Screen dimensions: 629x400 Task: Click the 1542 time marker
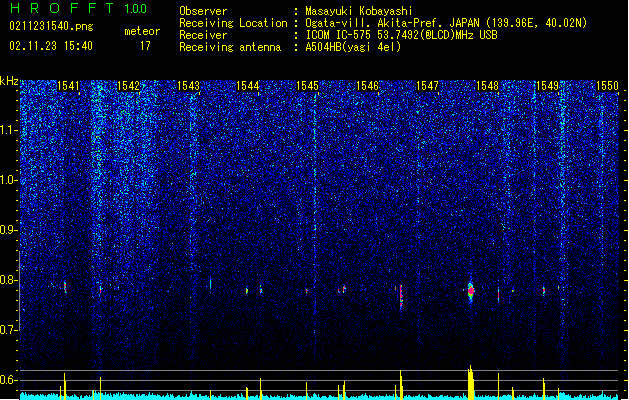coord(128,86)
